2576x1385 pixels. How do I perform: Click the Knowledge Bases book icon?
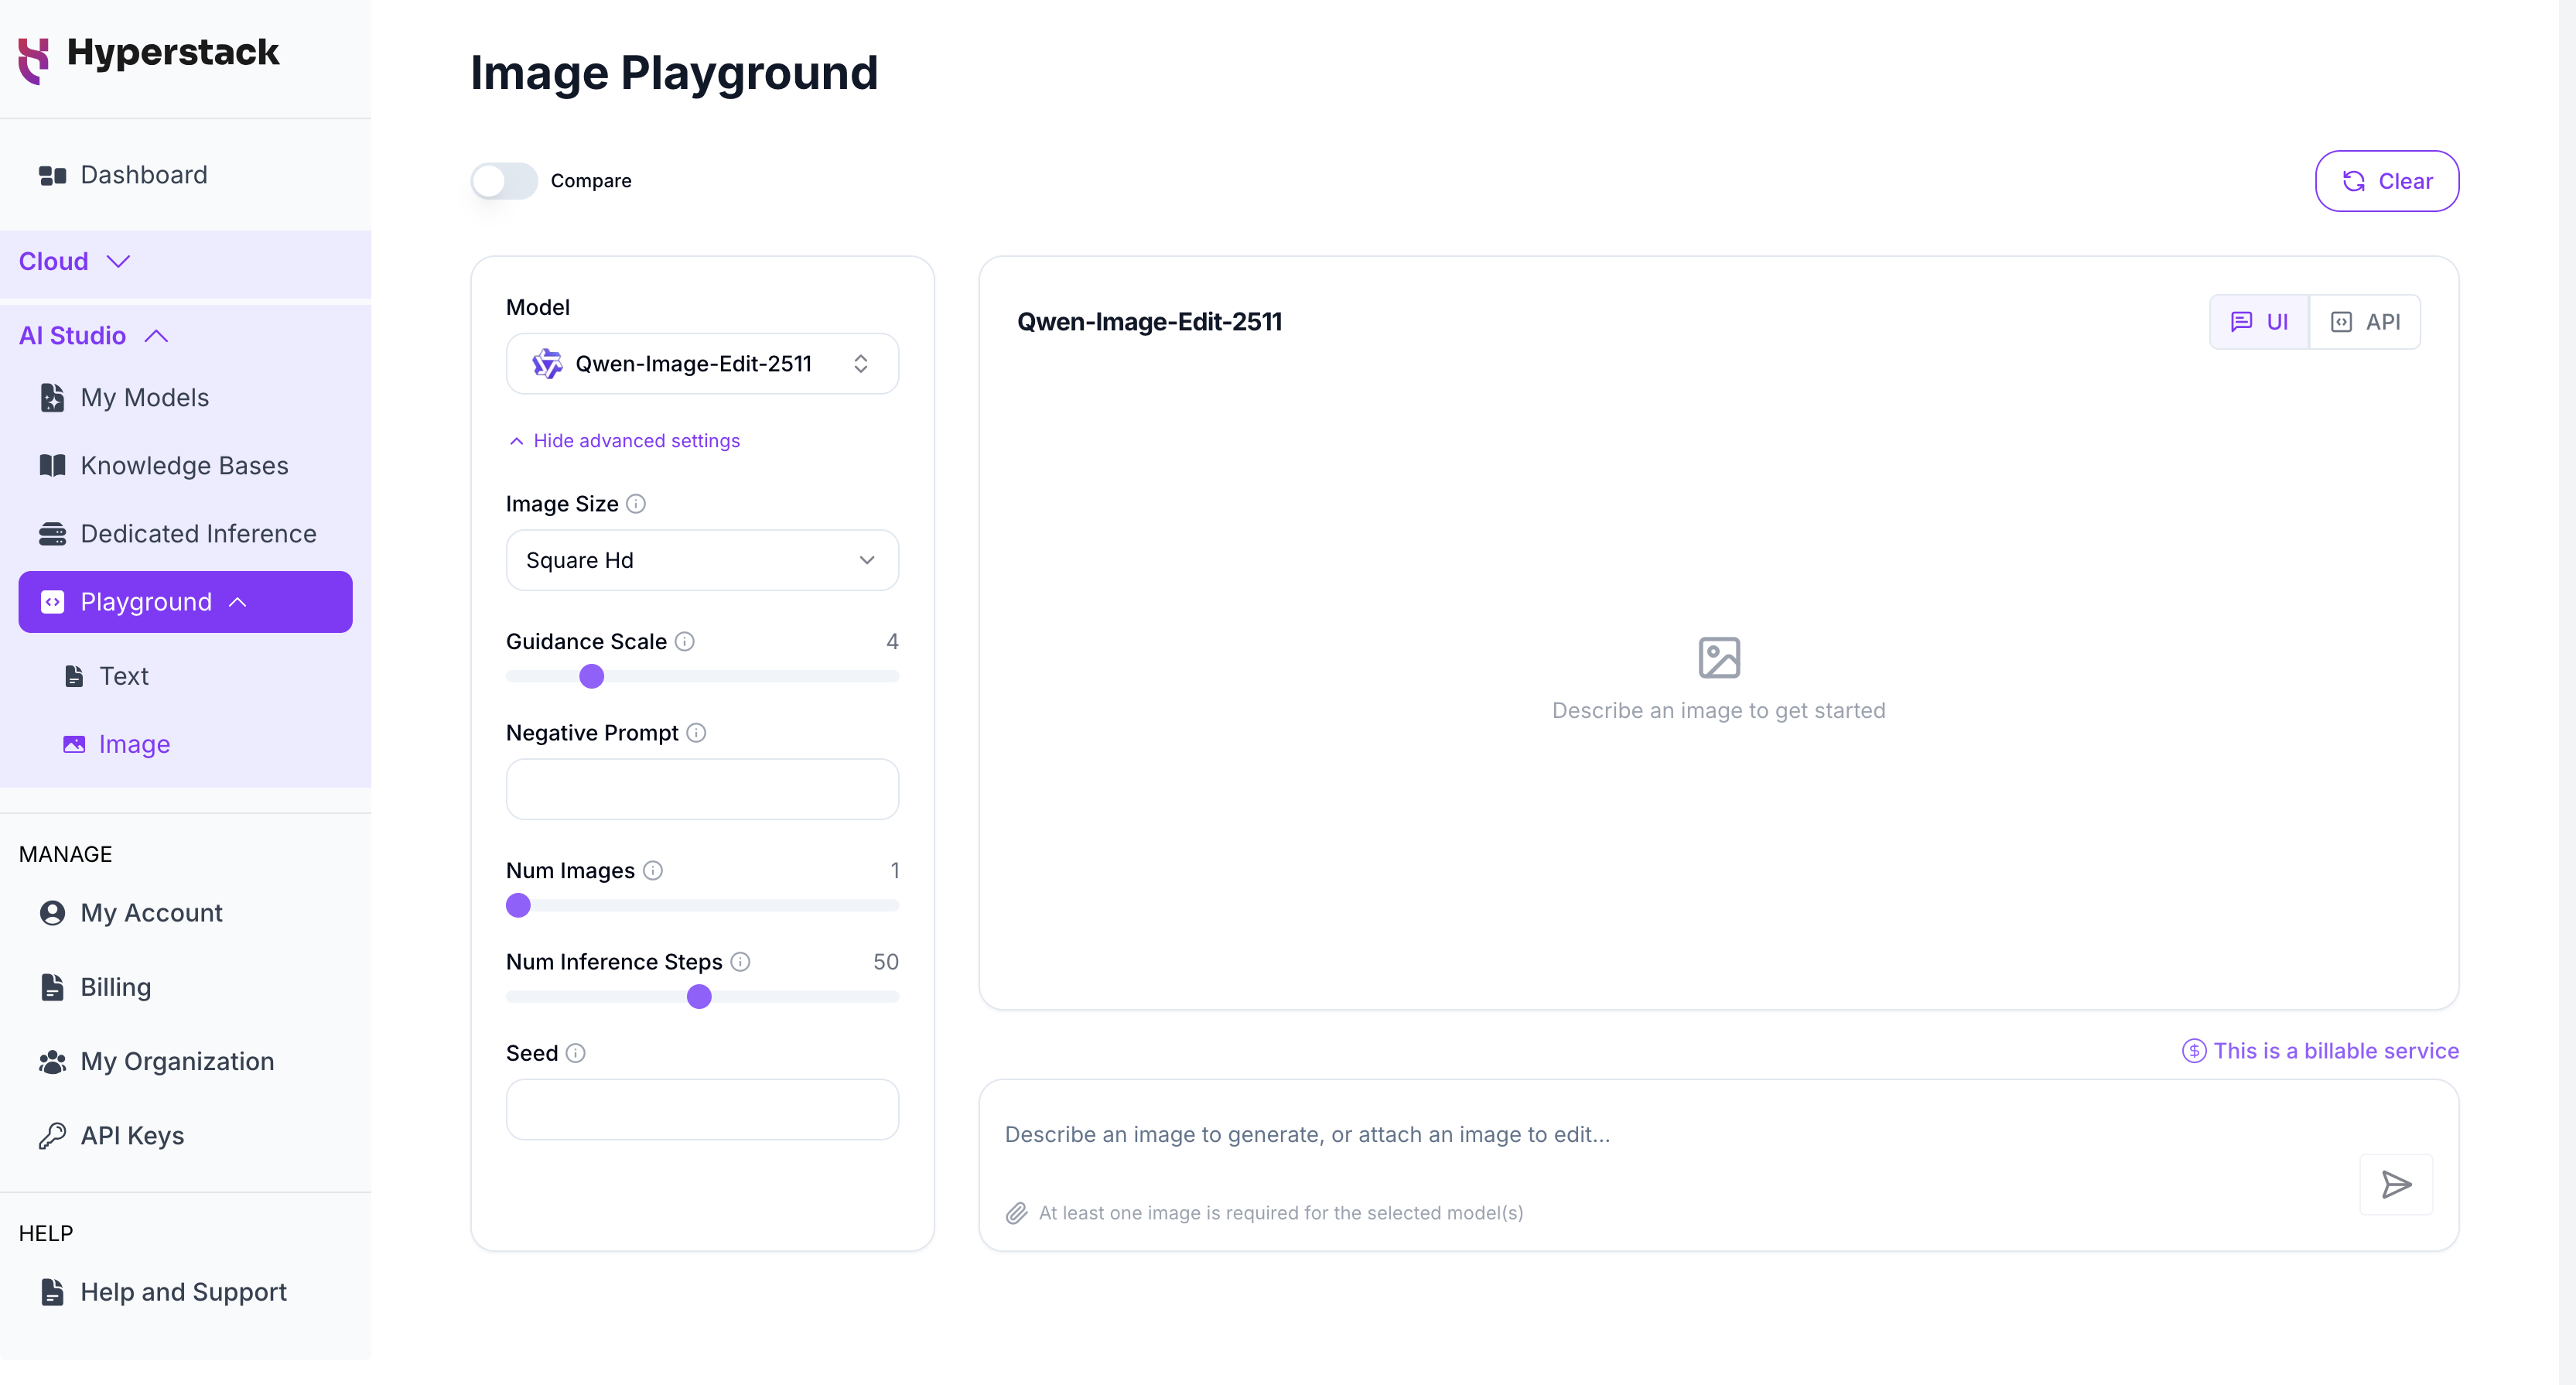(x=52, y=466)
